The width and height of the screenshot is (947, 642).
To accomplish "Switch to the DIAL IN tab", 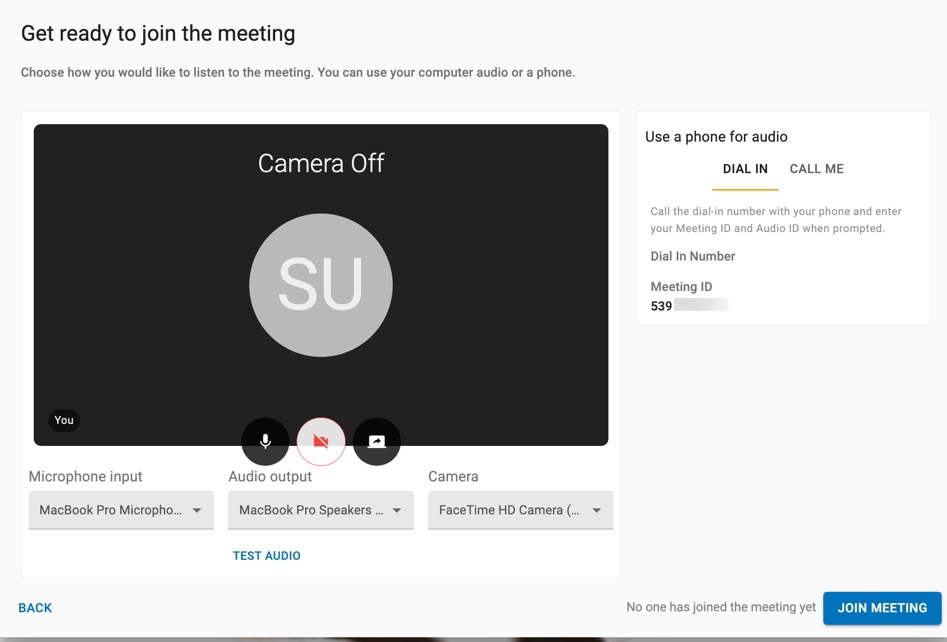I will pos(745,169).
